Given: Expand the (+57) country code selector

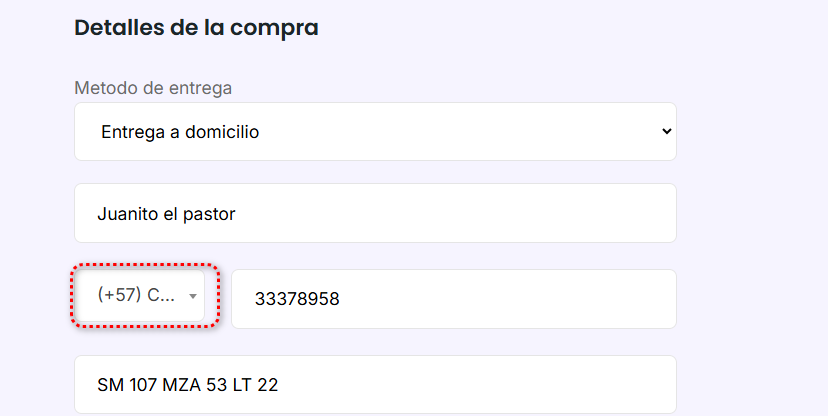Looking at the screenshot, I should (x=141, y=296).
